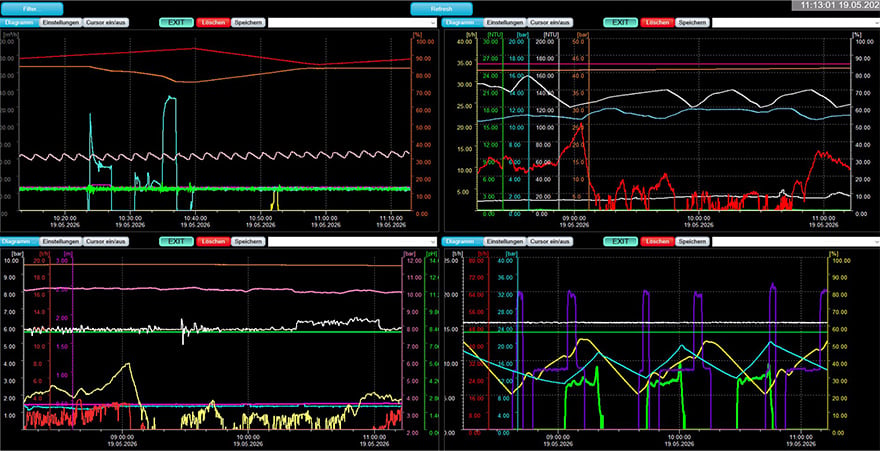Click the 10:40:00 time label on upper-left chart
Viewport: 880px width, 451px height.
click(195, 219)
